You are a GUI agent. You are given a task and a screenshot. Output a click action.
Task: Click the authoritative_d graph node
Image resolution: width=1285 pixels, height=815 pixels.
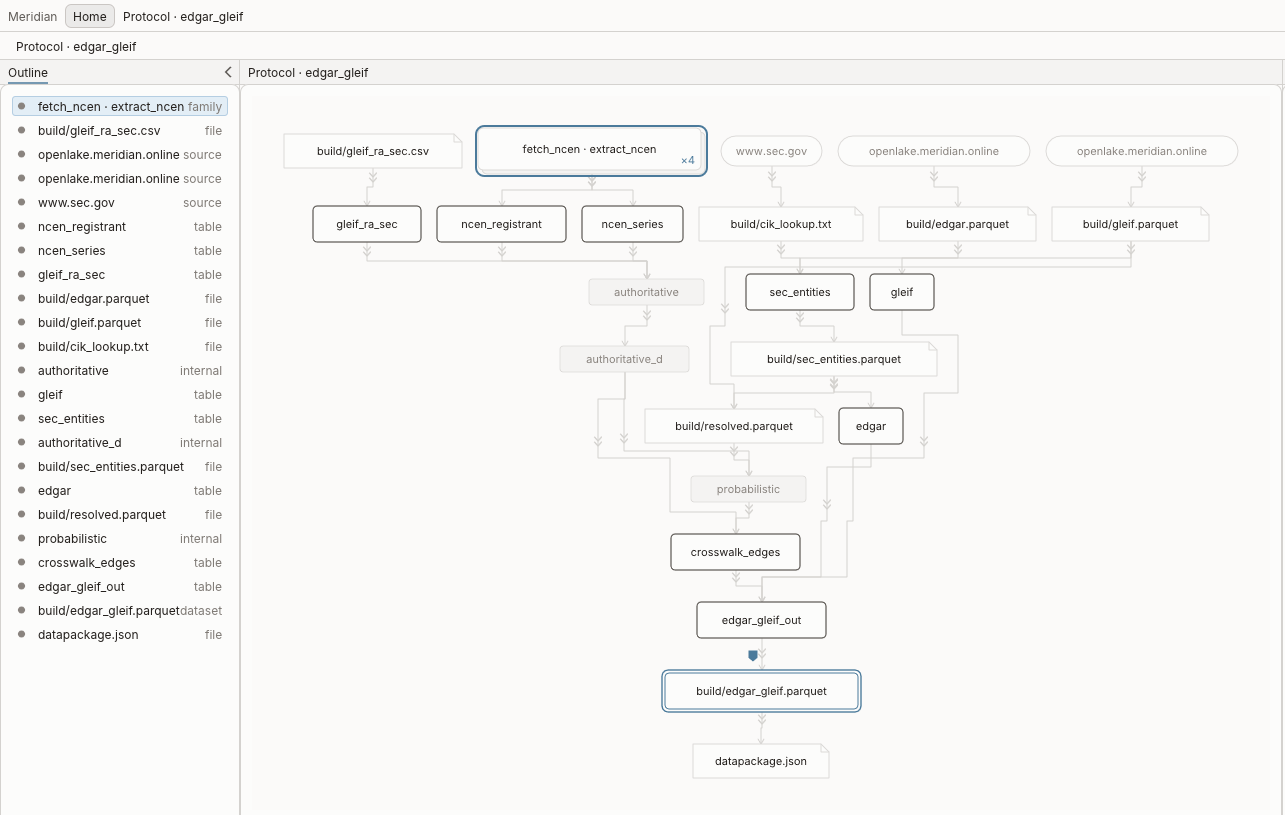coord(624,359)
